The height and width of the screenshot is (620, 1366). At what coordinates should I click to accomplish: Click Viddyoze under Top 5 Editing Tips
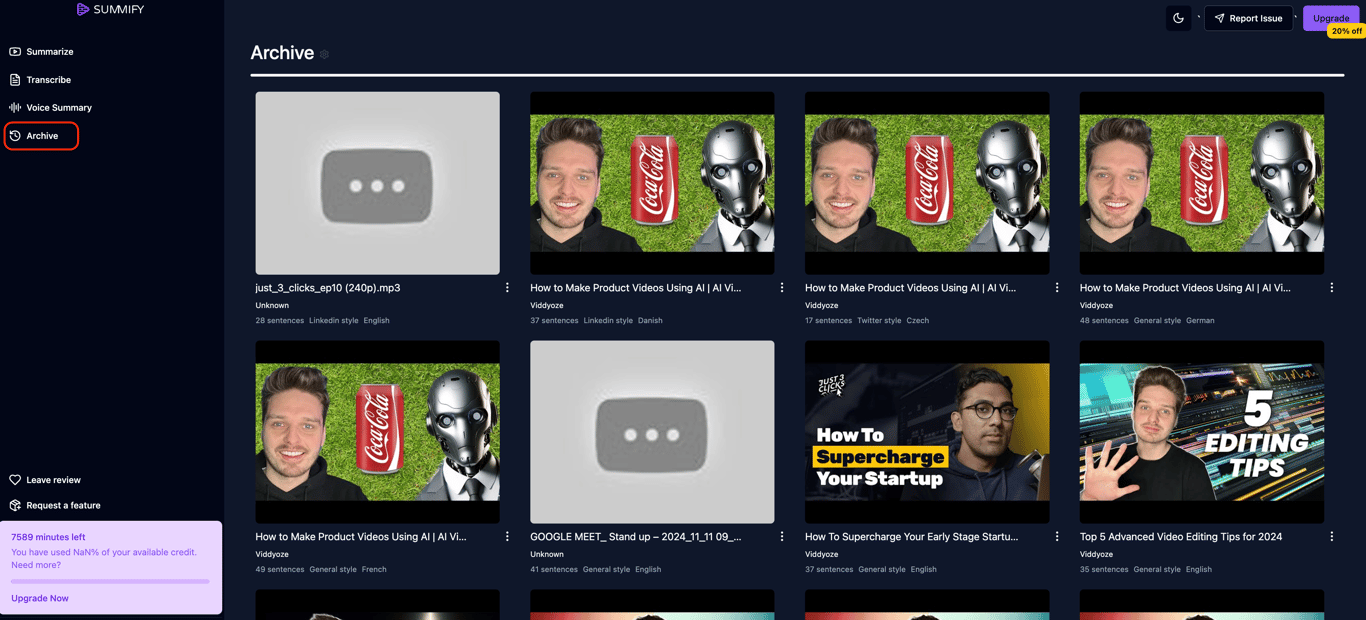point(1097,554)
